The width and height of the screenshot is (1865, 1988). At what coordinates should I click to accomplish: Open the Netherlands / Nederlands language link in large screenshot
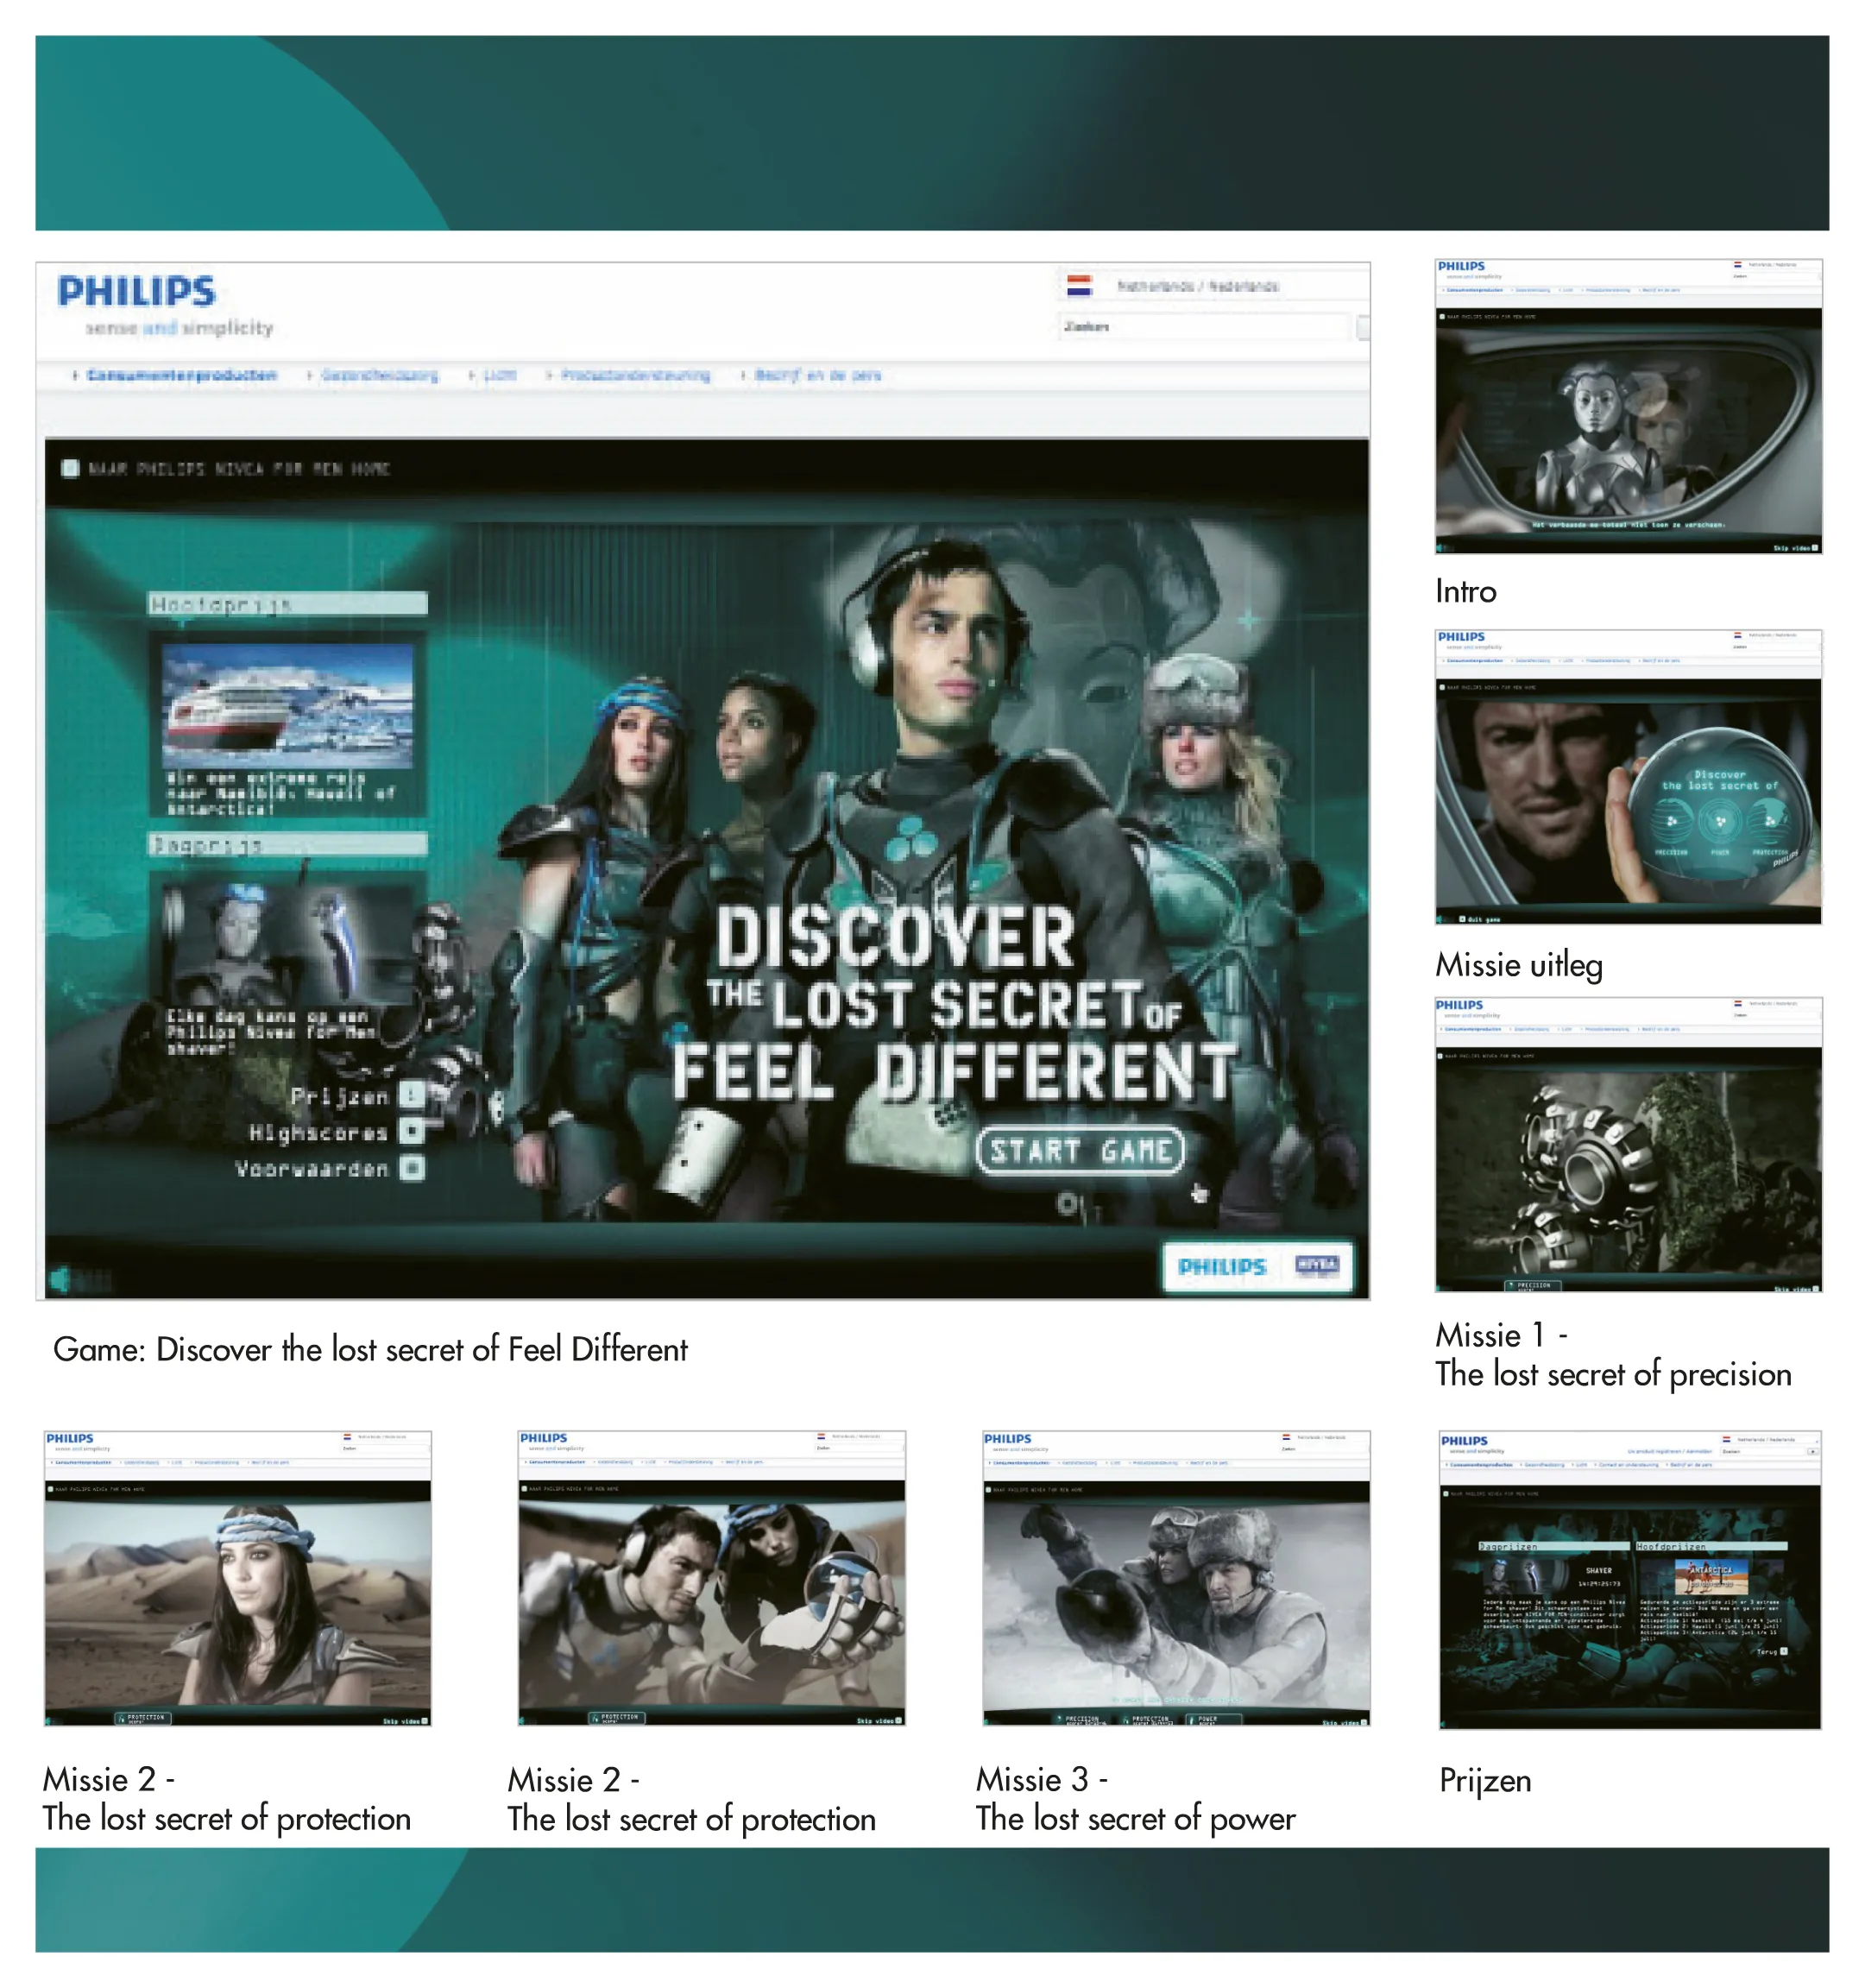(x=1197, y=286)
